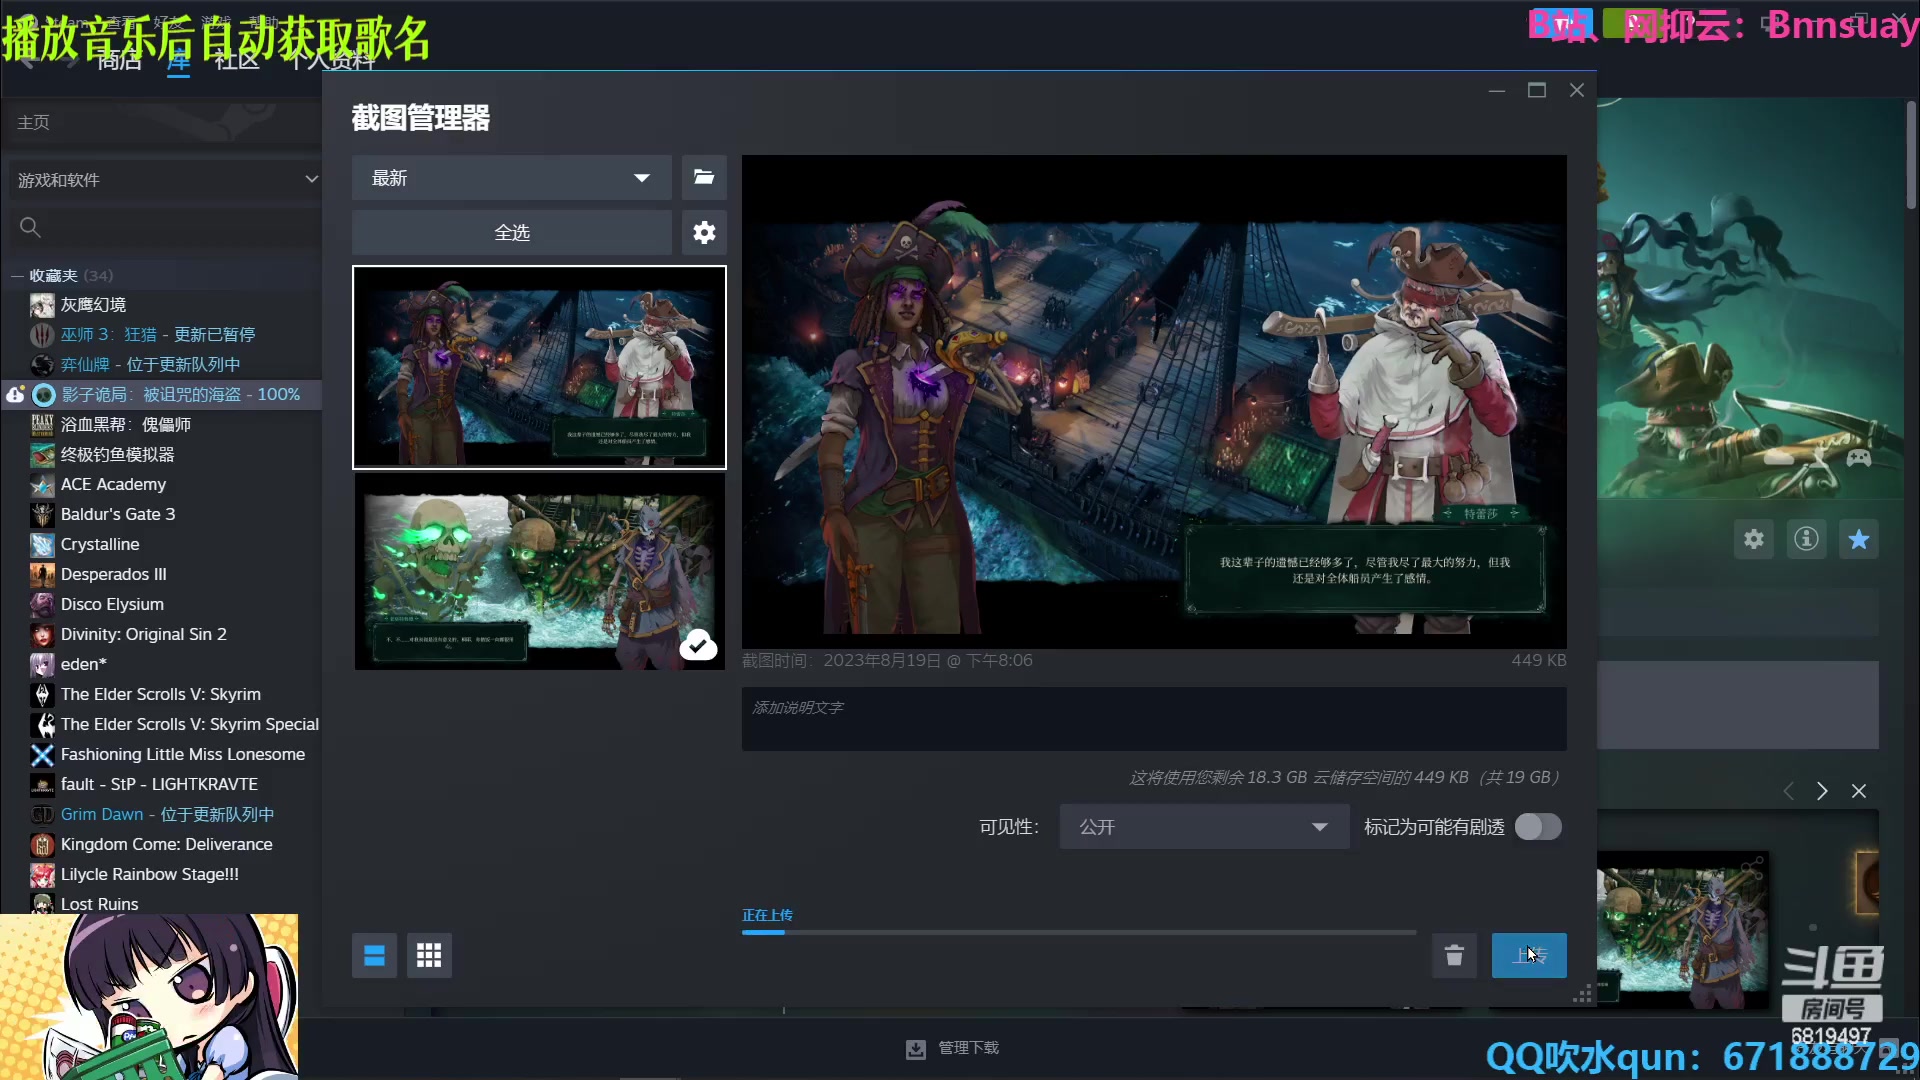Viewport: 1920px width, 1080px height.
Task: Switch to grid view layout
Action: (x=429, y=956)
